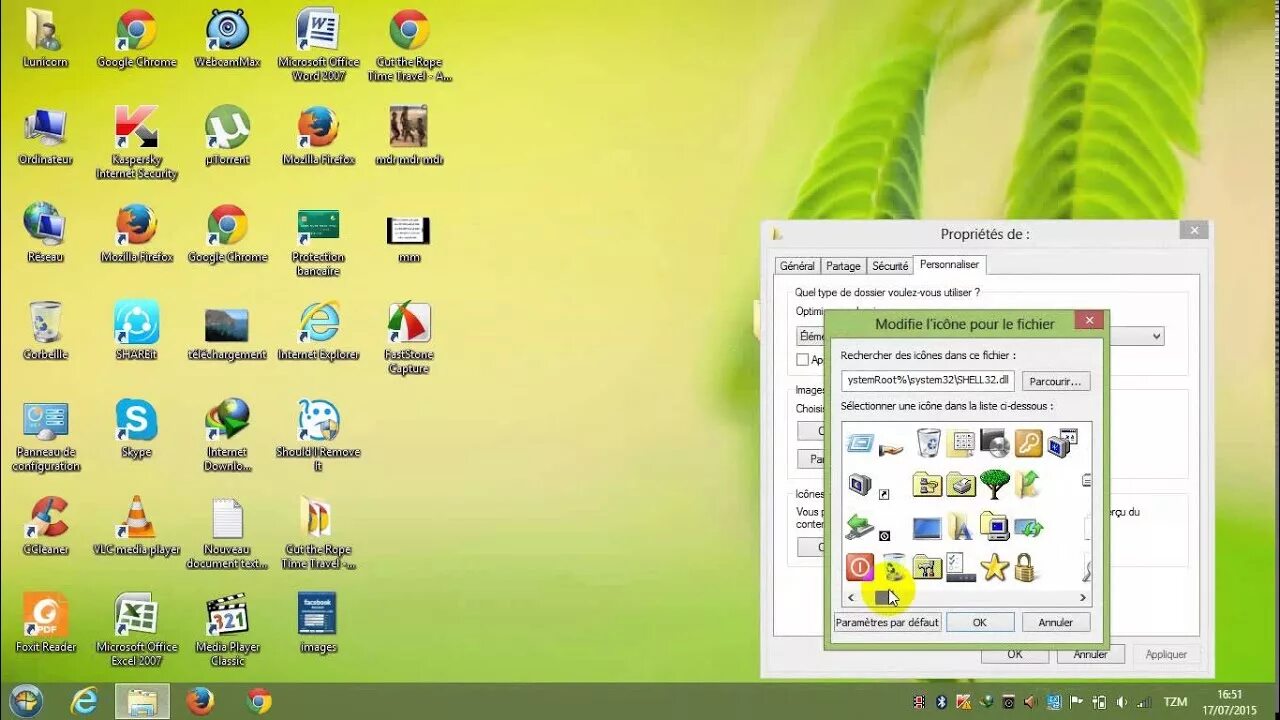Select the red power button icon

point(860,567)
